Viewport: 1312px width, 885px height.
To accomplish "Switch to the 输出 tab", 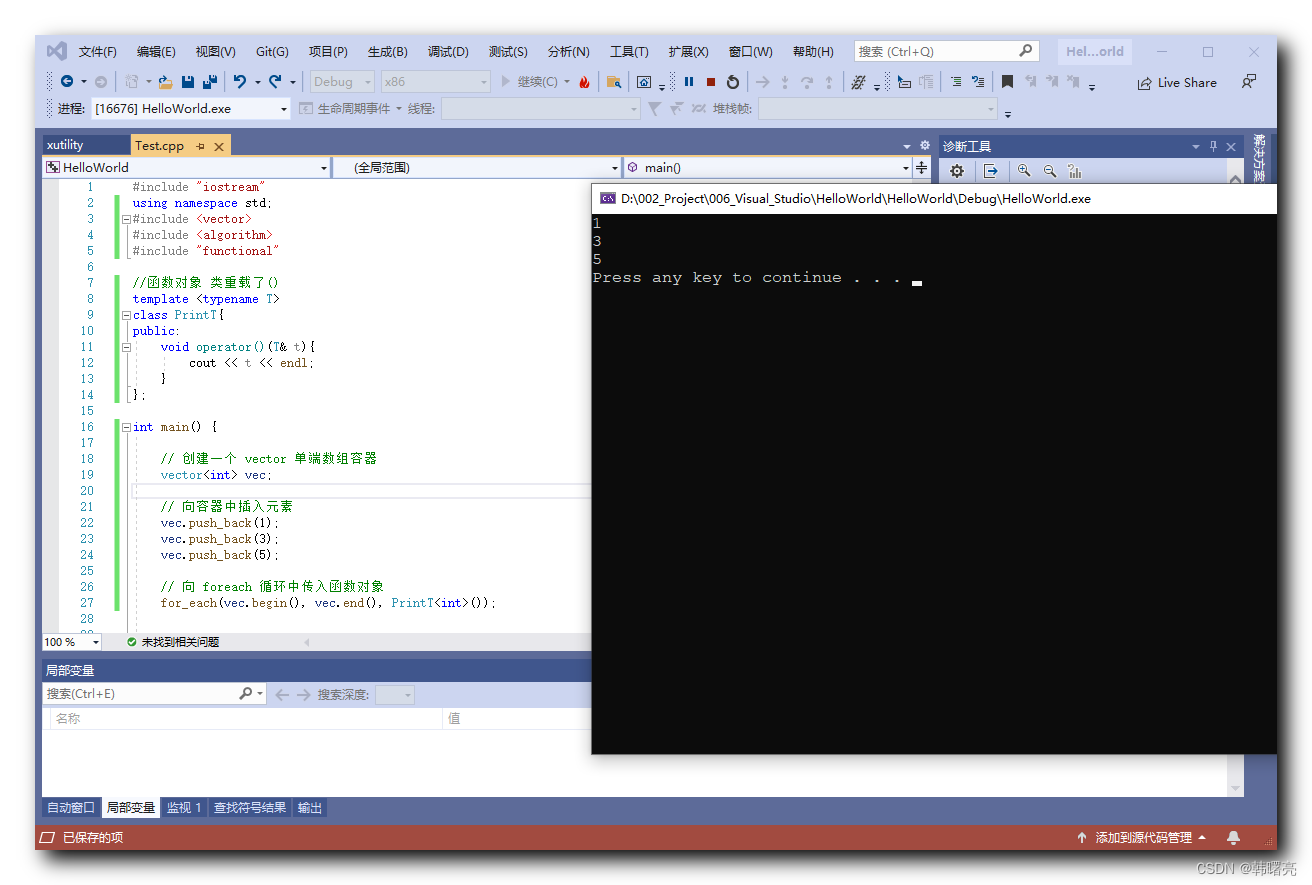I will click(309, 808).
